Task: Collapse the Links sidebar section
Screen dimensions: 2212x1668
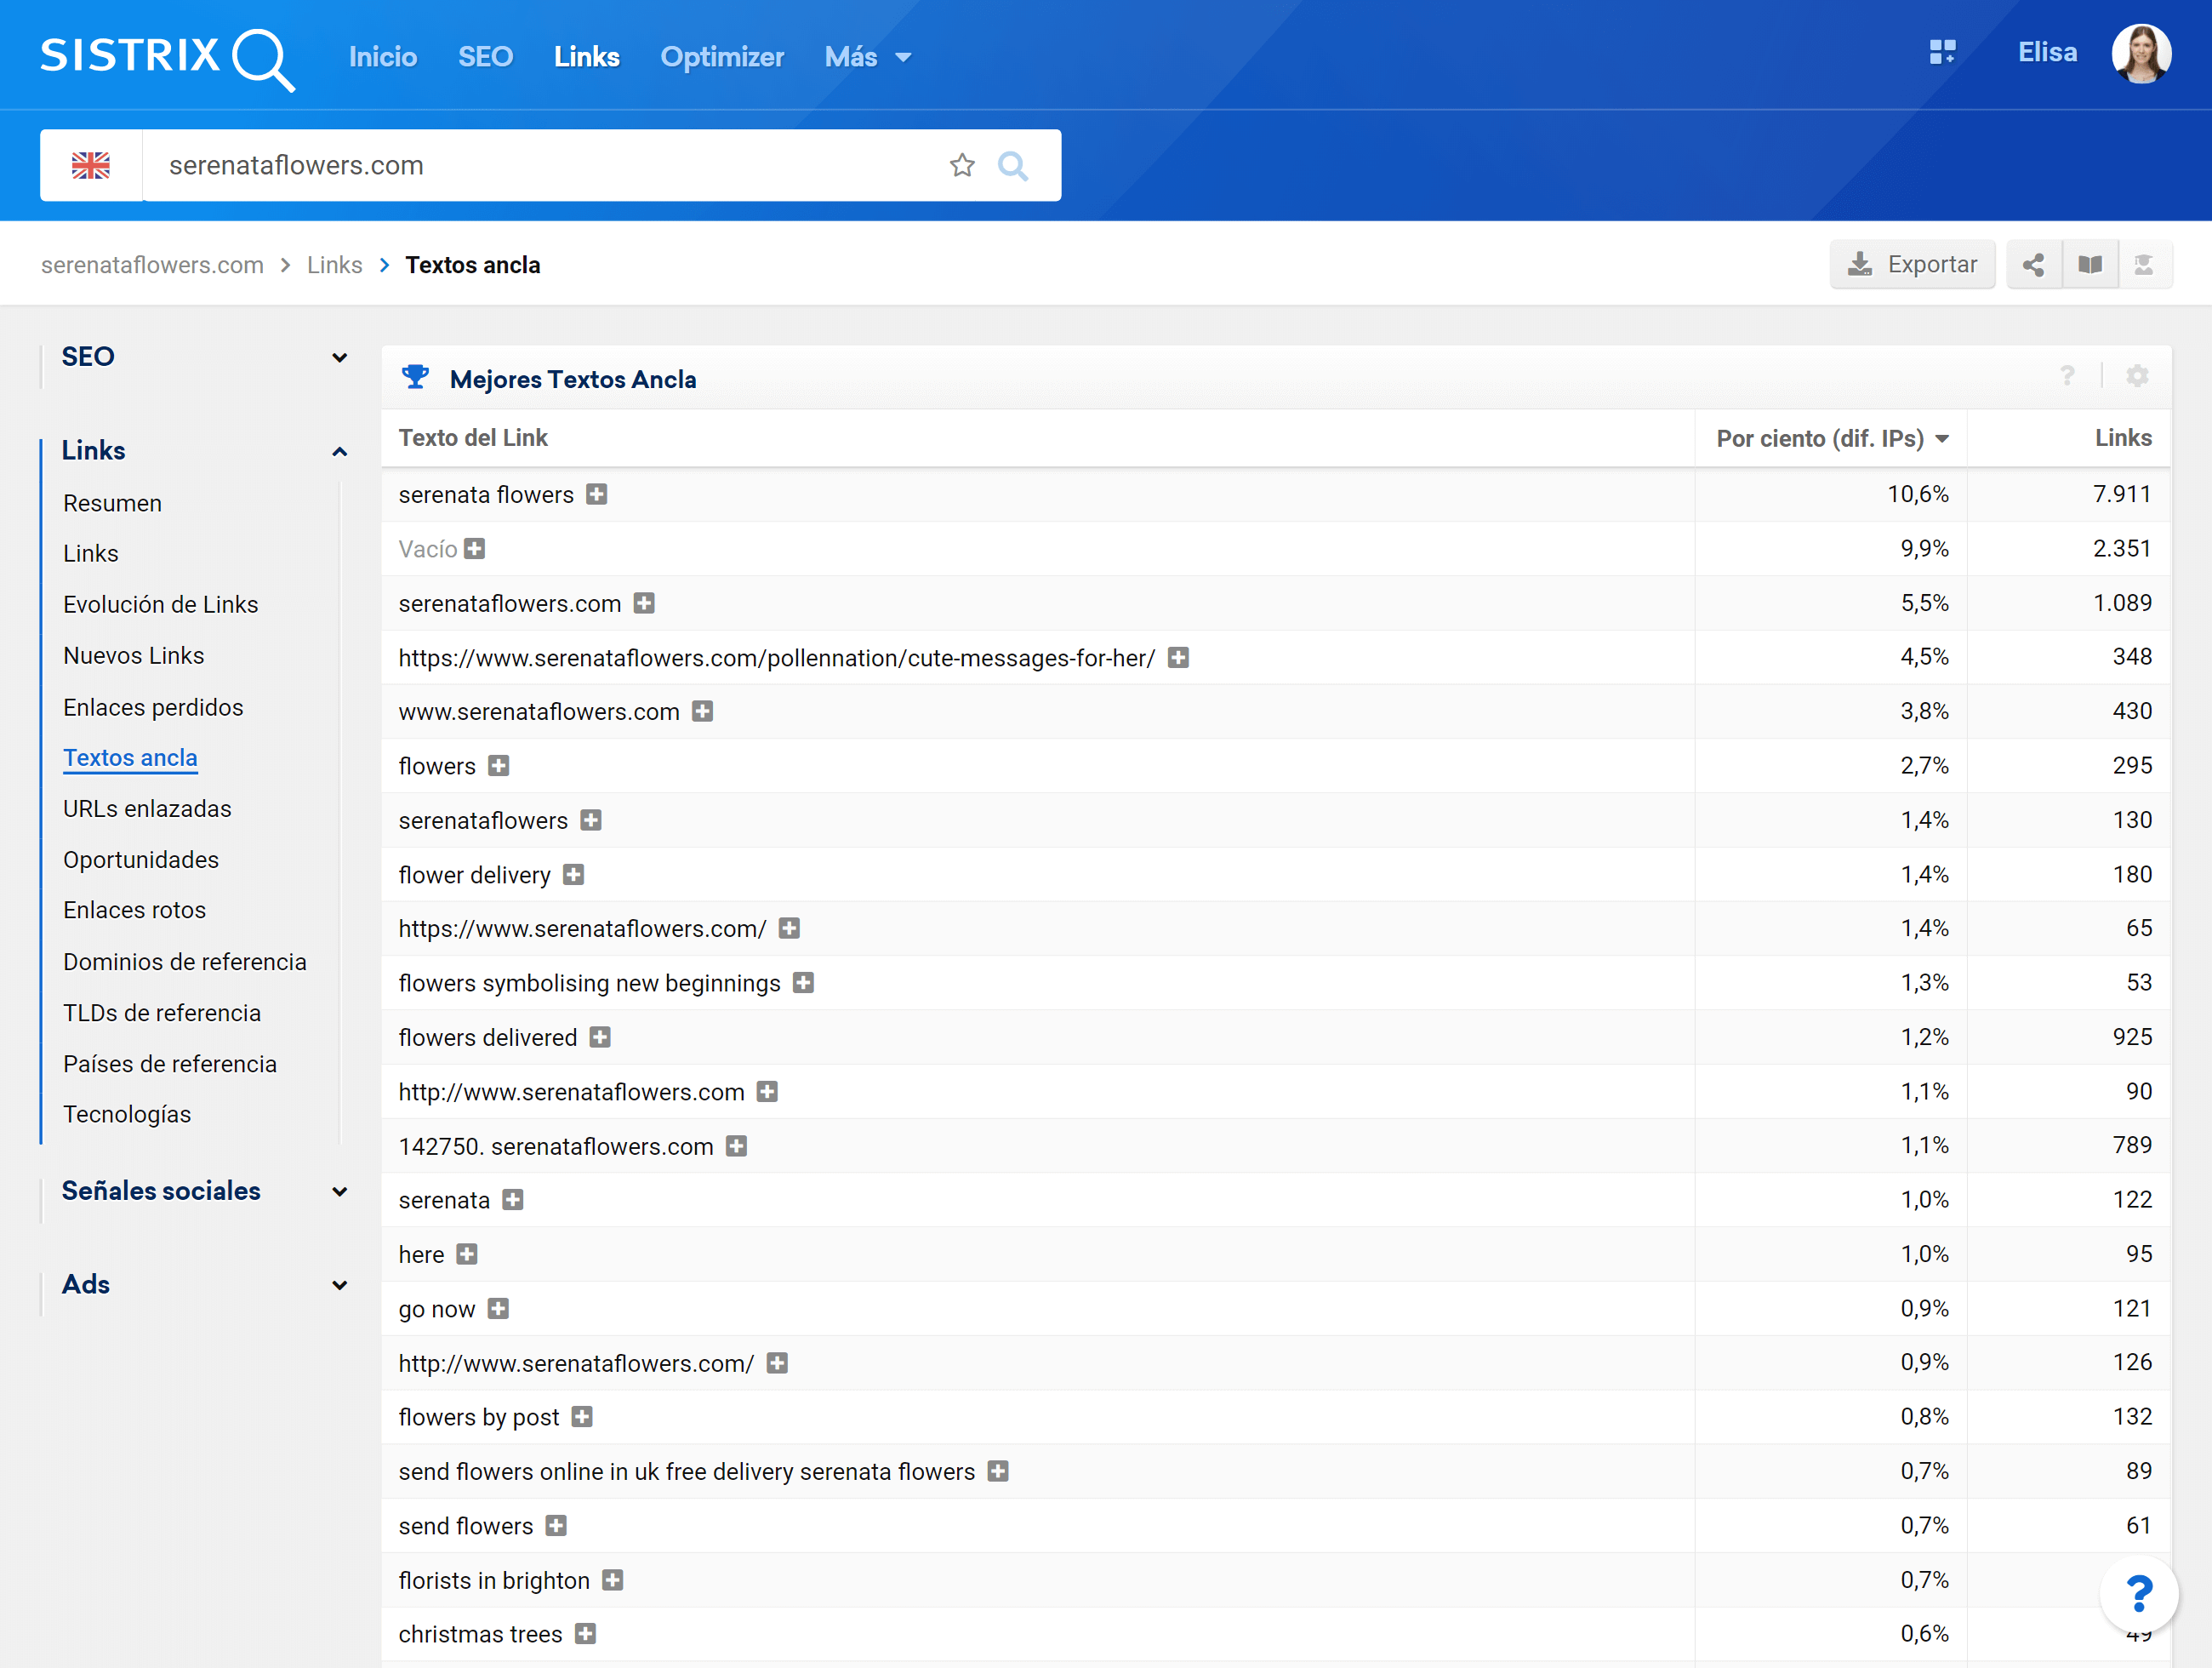Action: coord(339,452)
